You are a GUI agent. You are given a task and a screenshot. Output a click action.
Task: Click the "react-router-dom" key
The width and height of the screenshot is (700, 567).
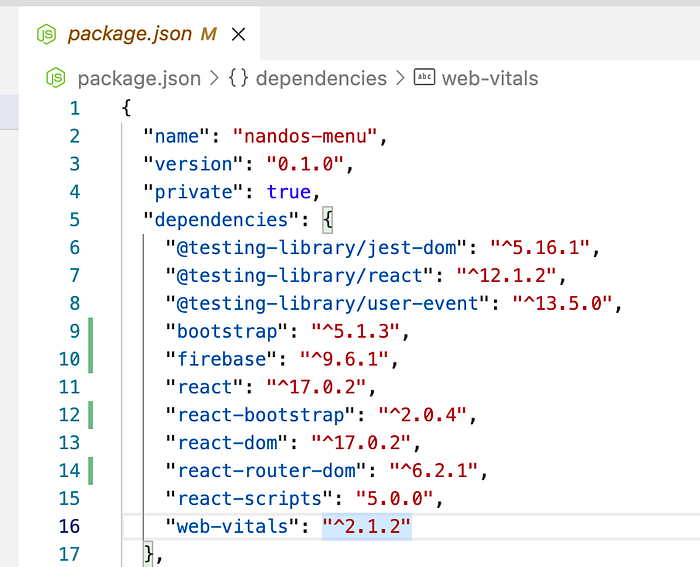(x=266, y=471)
